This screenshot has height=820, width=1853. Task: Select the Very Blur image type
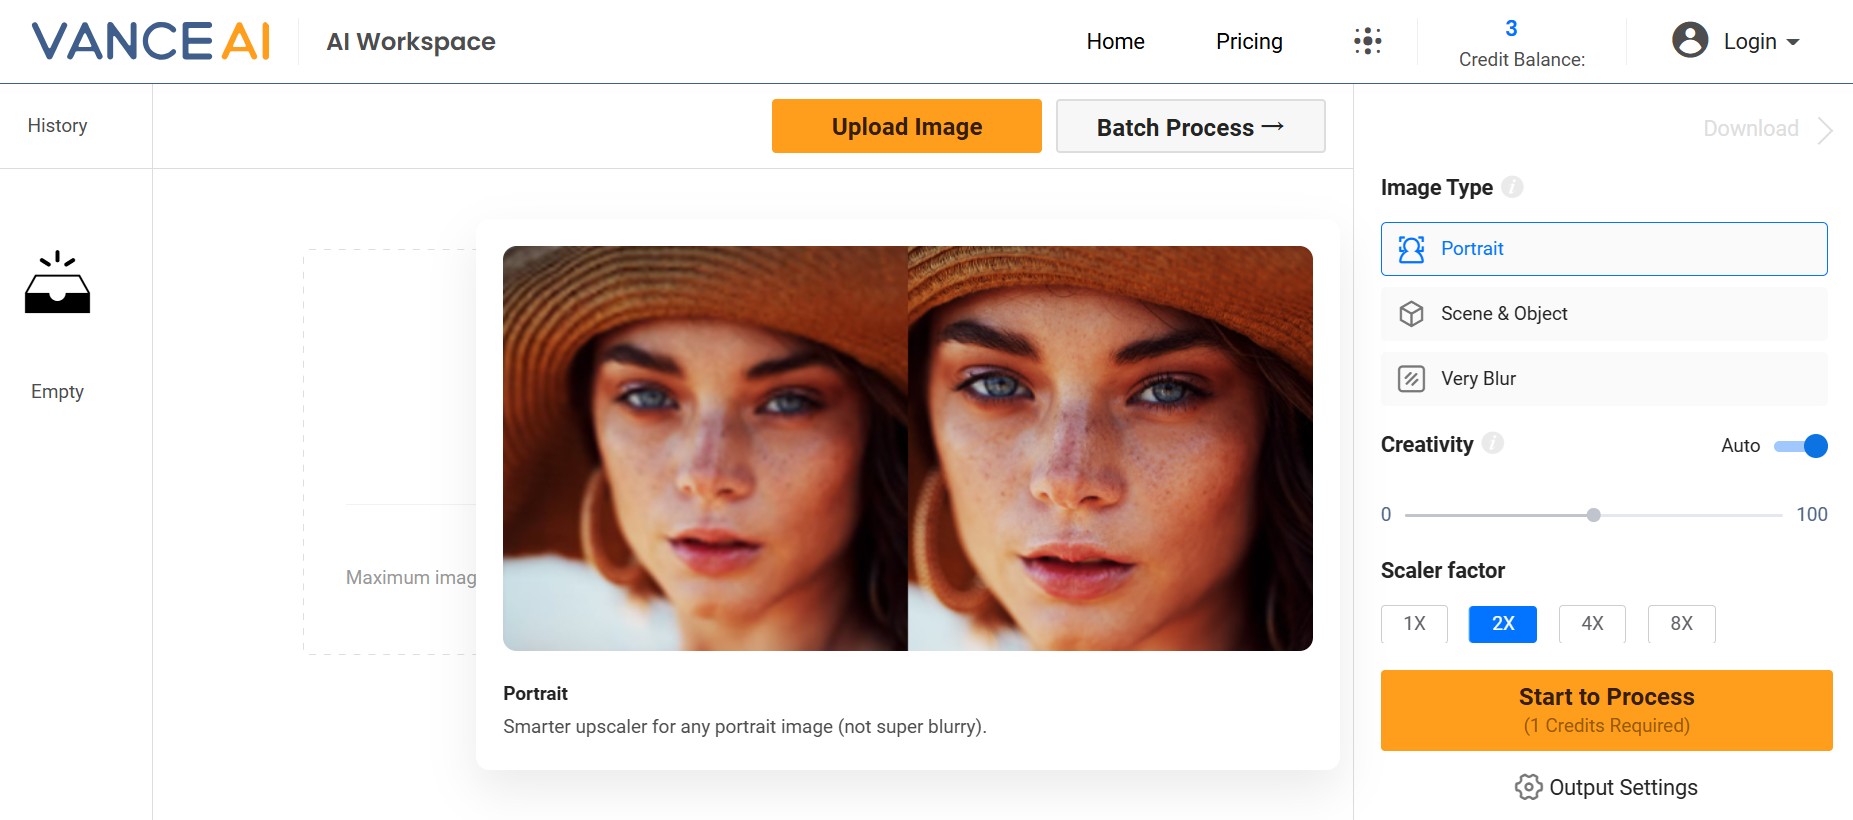(x=1603, y=379)
